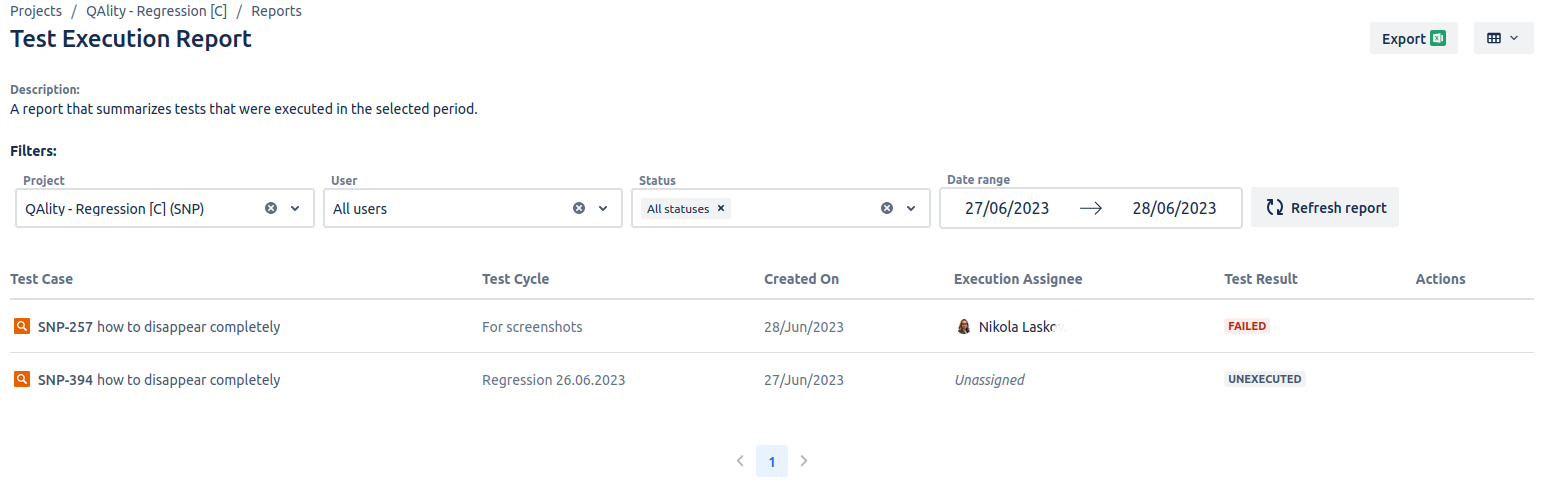Viewport: 1545px width, 486px height.
Task: Expand the User filter dropdown
Action: 603,208
